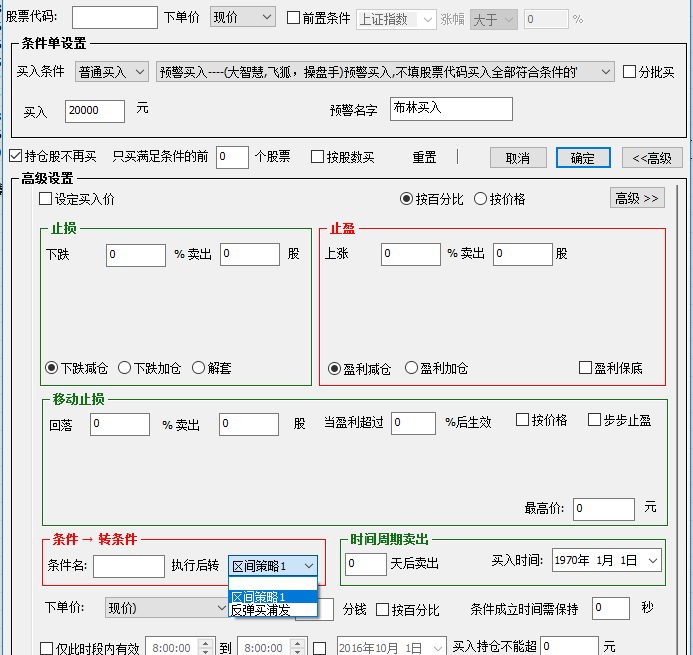The width and height of the screenshot is (693, 655).
Task: Uncheck 持仓股不再买 checkbox
Action: click(15, 157)
